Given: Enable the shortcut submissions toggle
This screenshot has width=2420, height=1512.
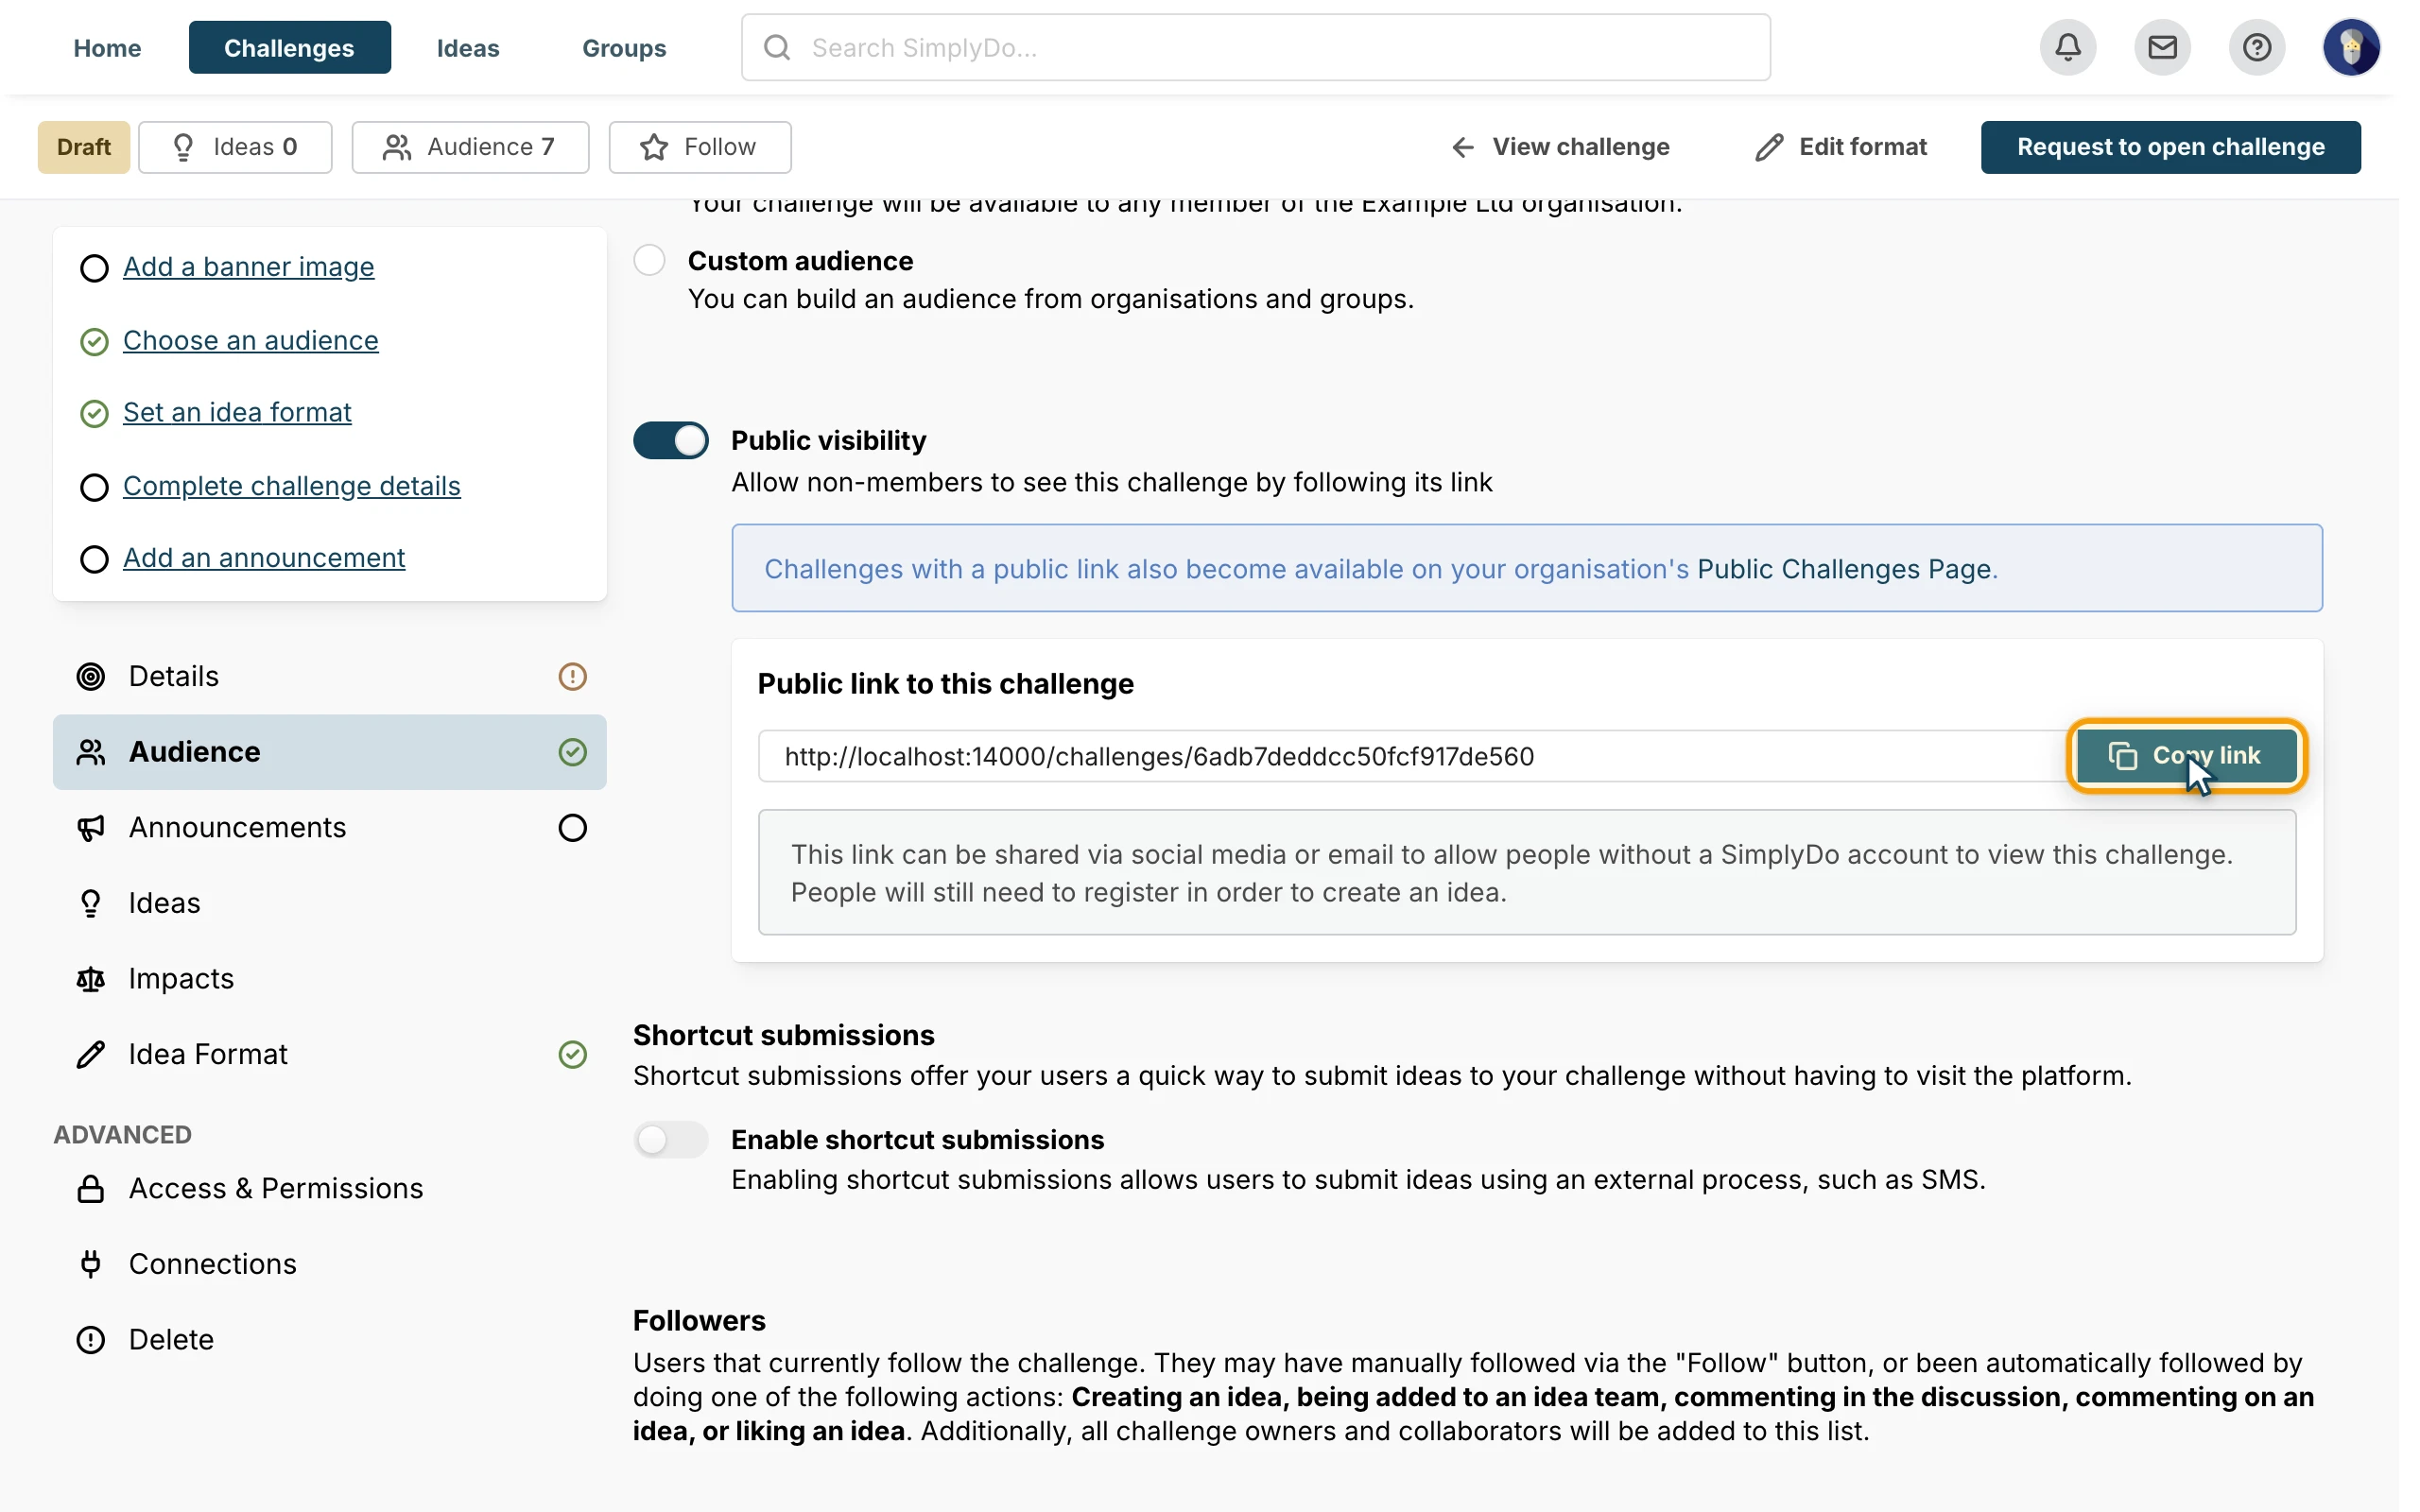Looking at the screenshot, I should (x=671, y=1140).
